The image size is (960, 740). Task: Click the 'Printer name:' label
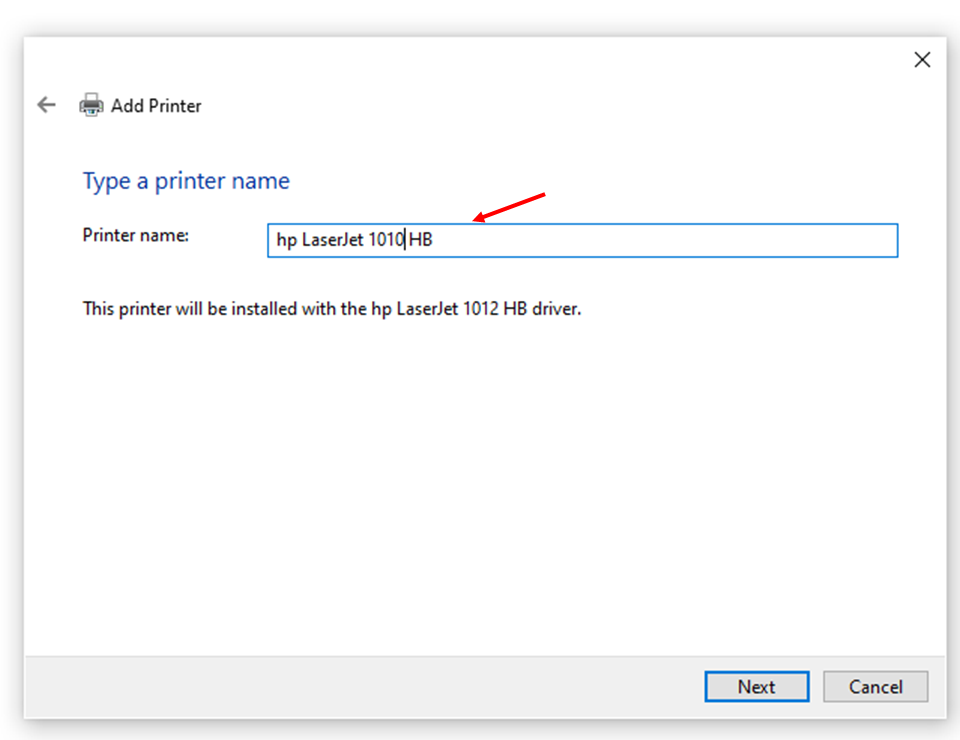click(136, 235)
